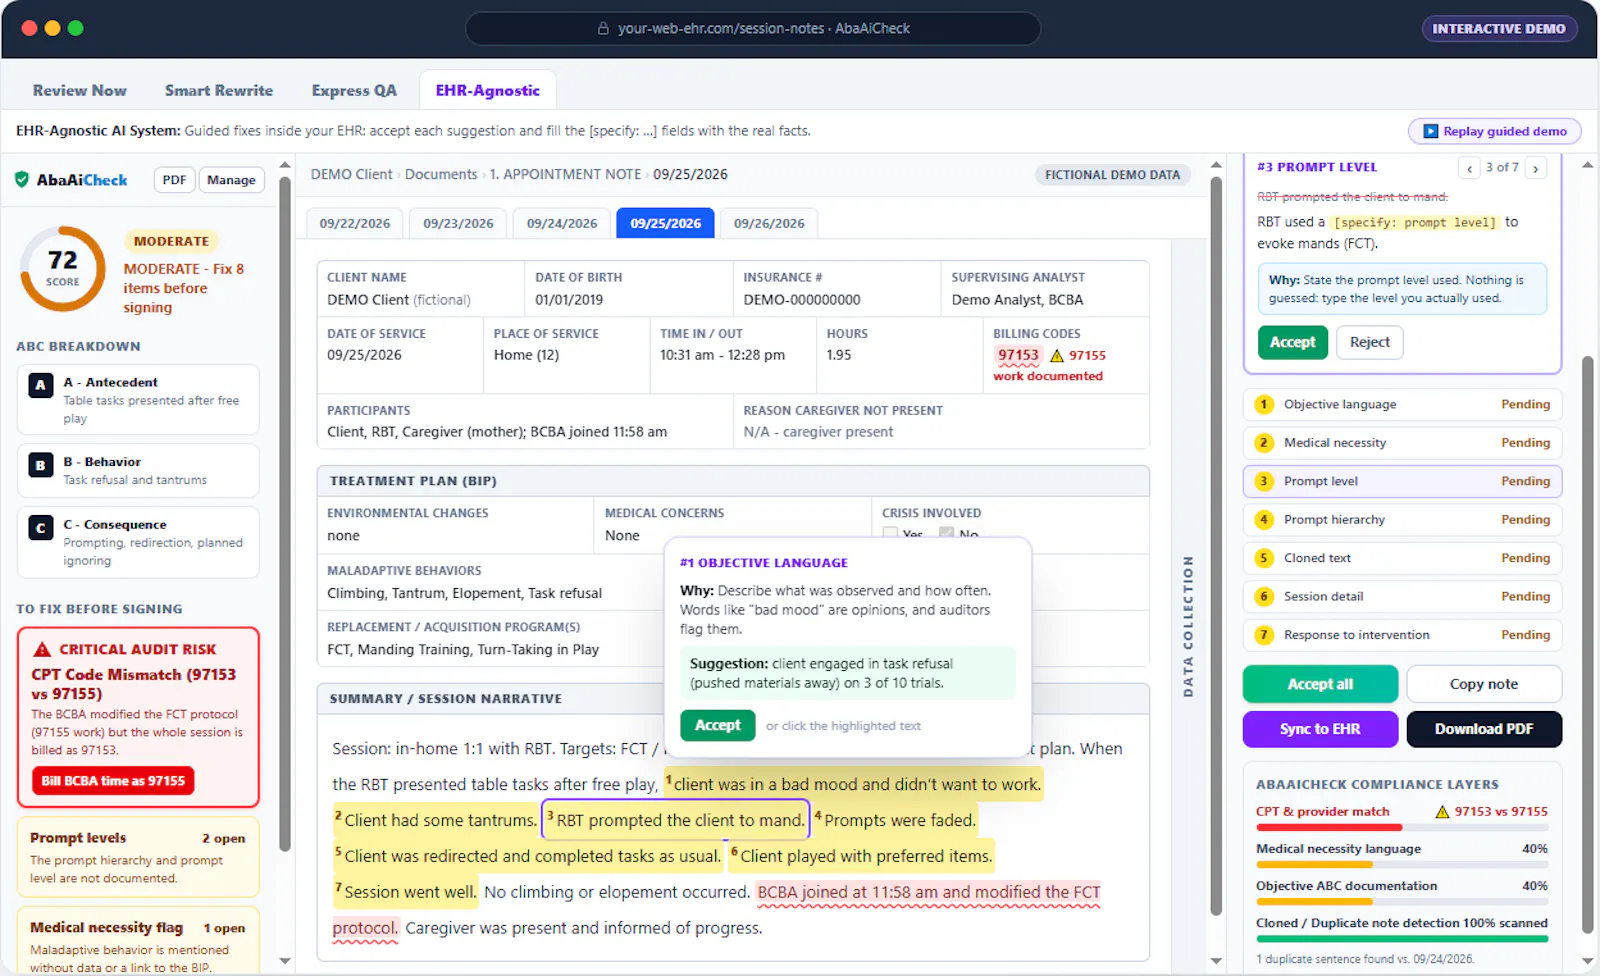The height and width of the screenshot is (976, 1600).
Task: Switch to the Review Now tab
Action: [x=80, y=91]
